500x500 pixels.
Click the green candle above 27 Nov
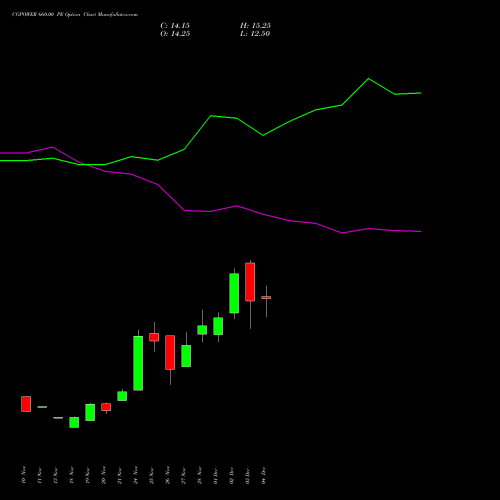point(186,356)
